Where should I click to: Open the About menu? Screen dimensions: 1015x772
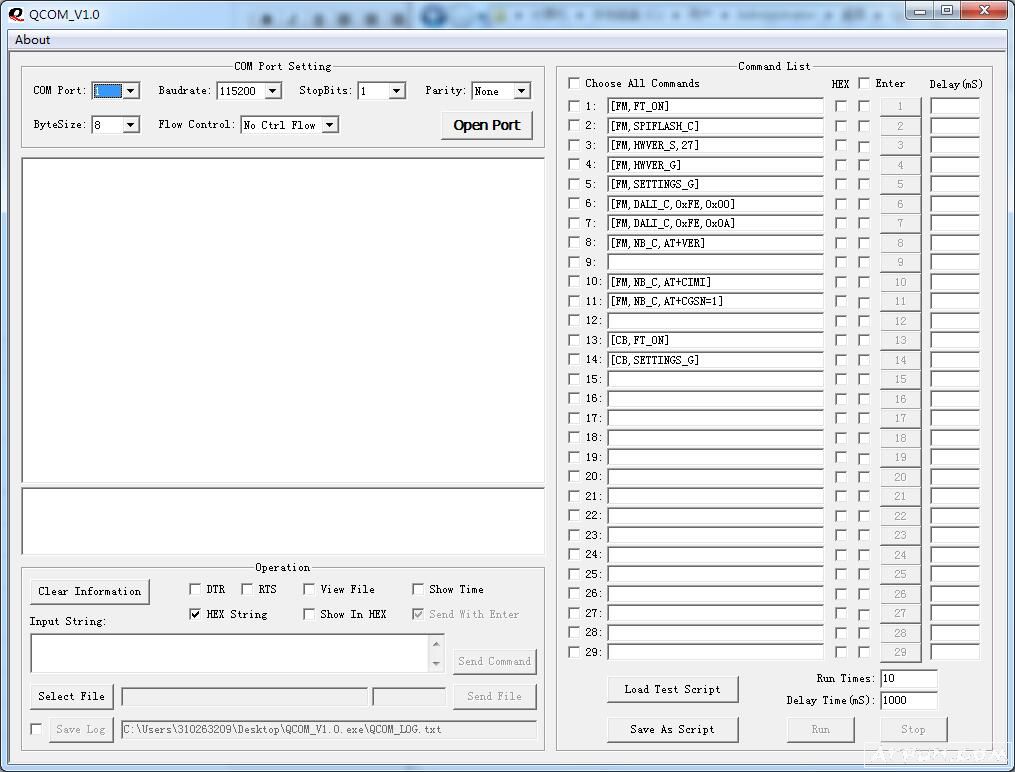tap(32, 40)
